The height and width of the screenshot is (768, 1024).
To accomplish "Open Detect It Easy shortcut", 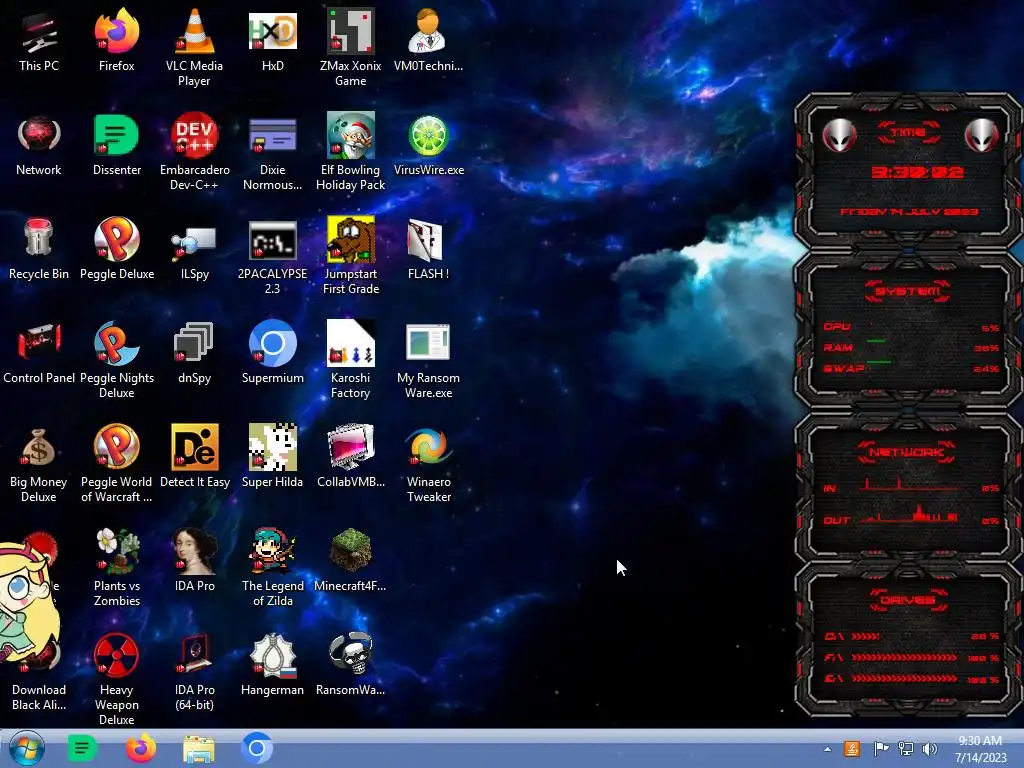I will pyautogui.click(x=194, y=457).
